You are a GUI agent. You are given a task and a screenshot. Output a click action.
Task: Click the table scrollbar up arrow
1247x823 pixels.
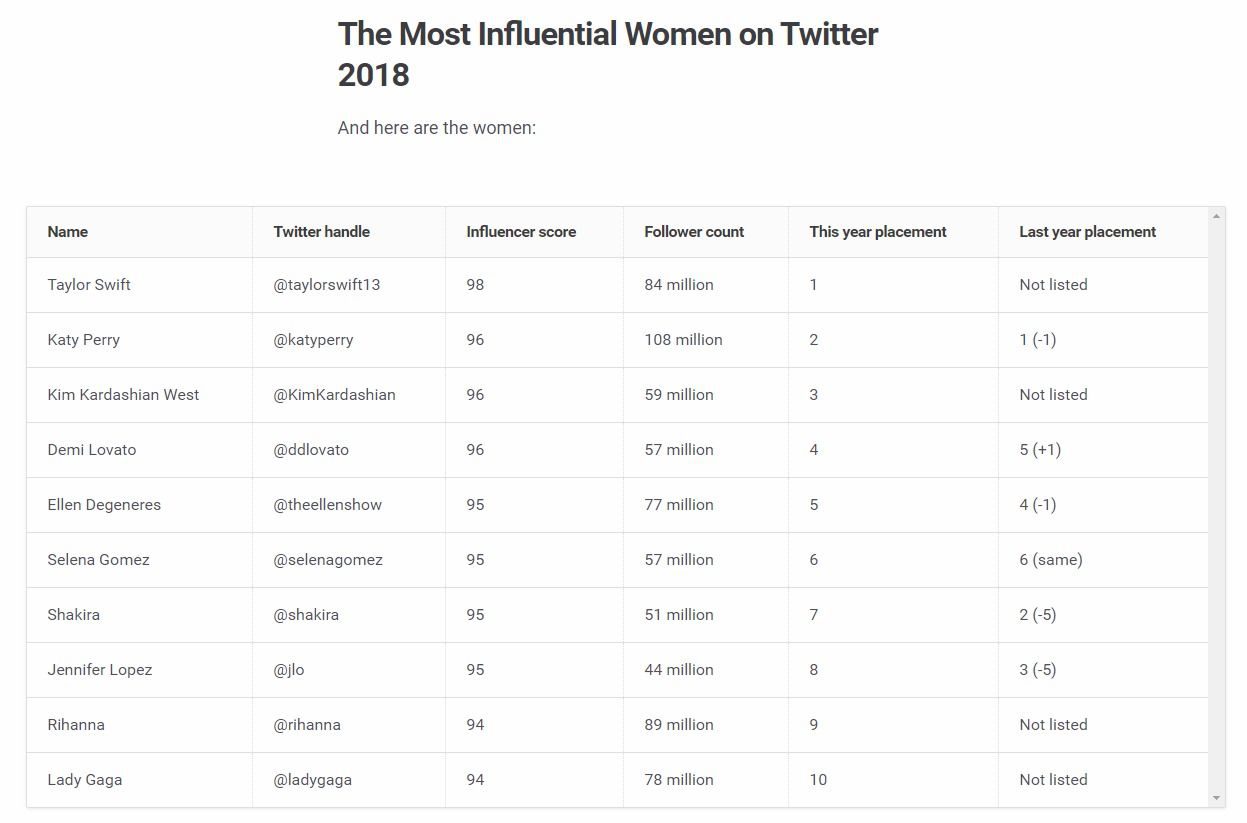[1216, 216]
